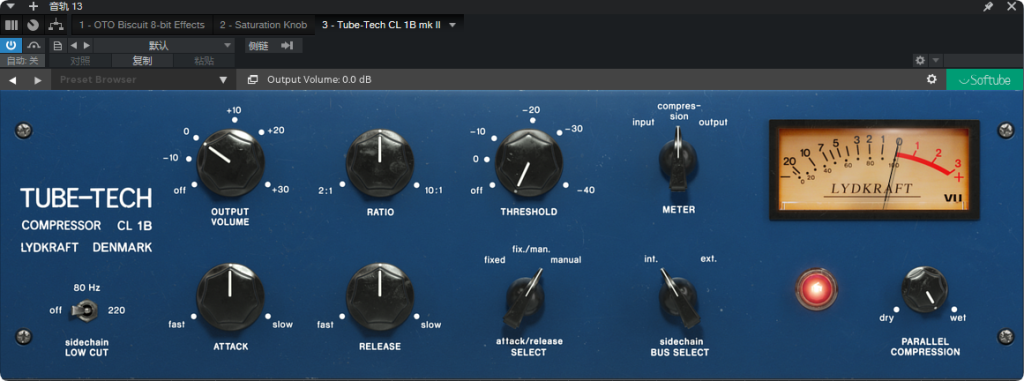The image size is (1024, 381).
Task: Switch to the Saturation Knob tab
Action: 263,25
